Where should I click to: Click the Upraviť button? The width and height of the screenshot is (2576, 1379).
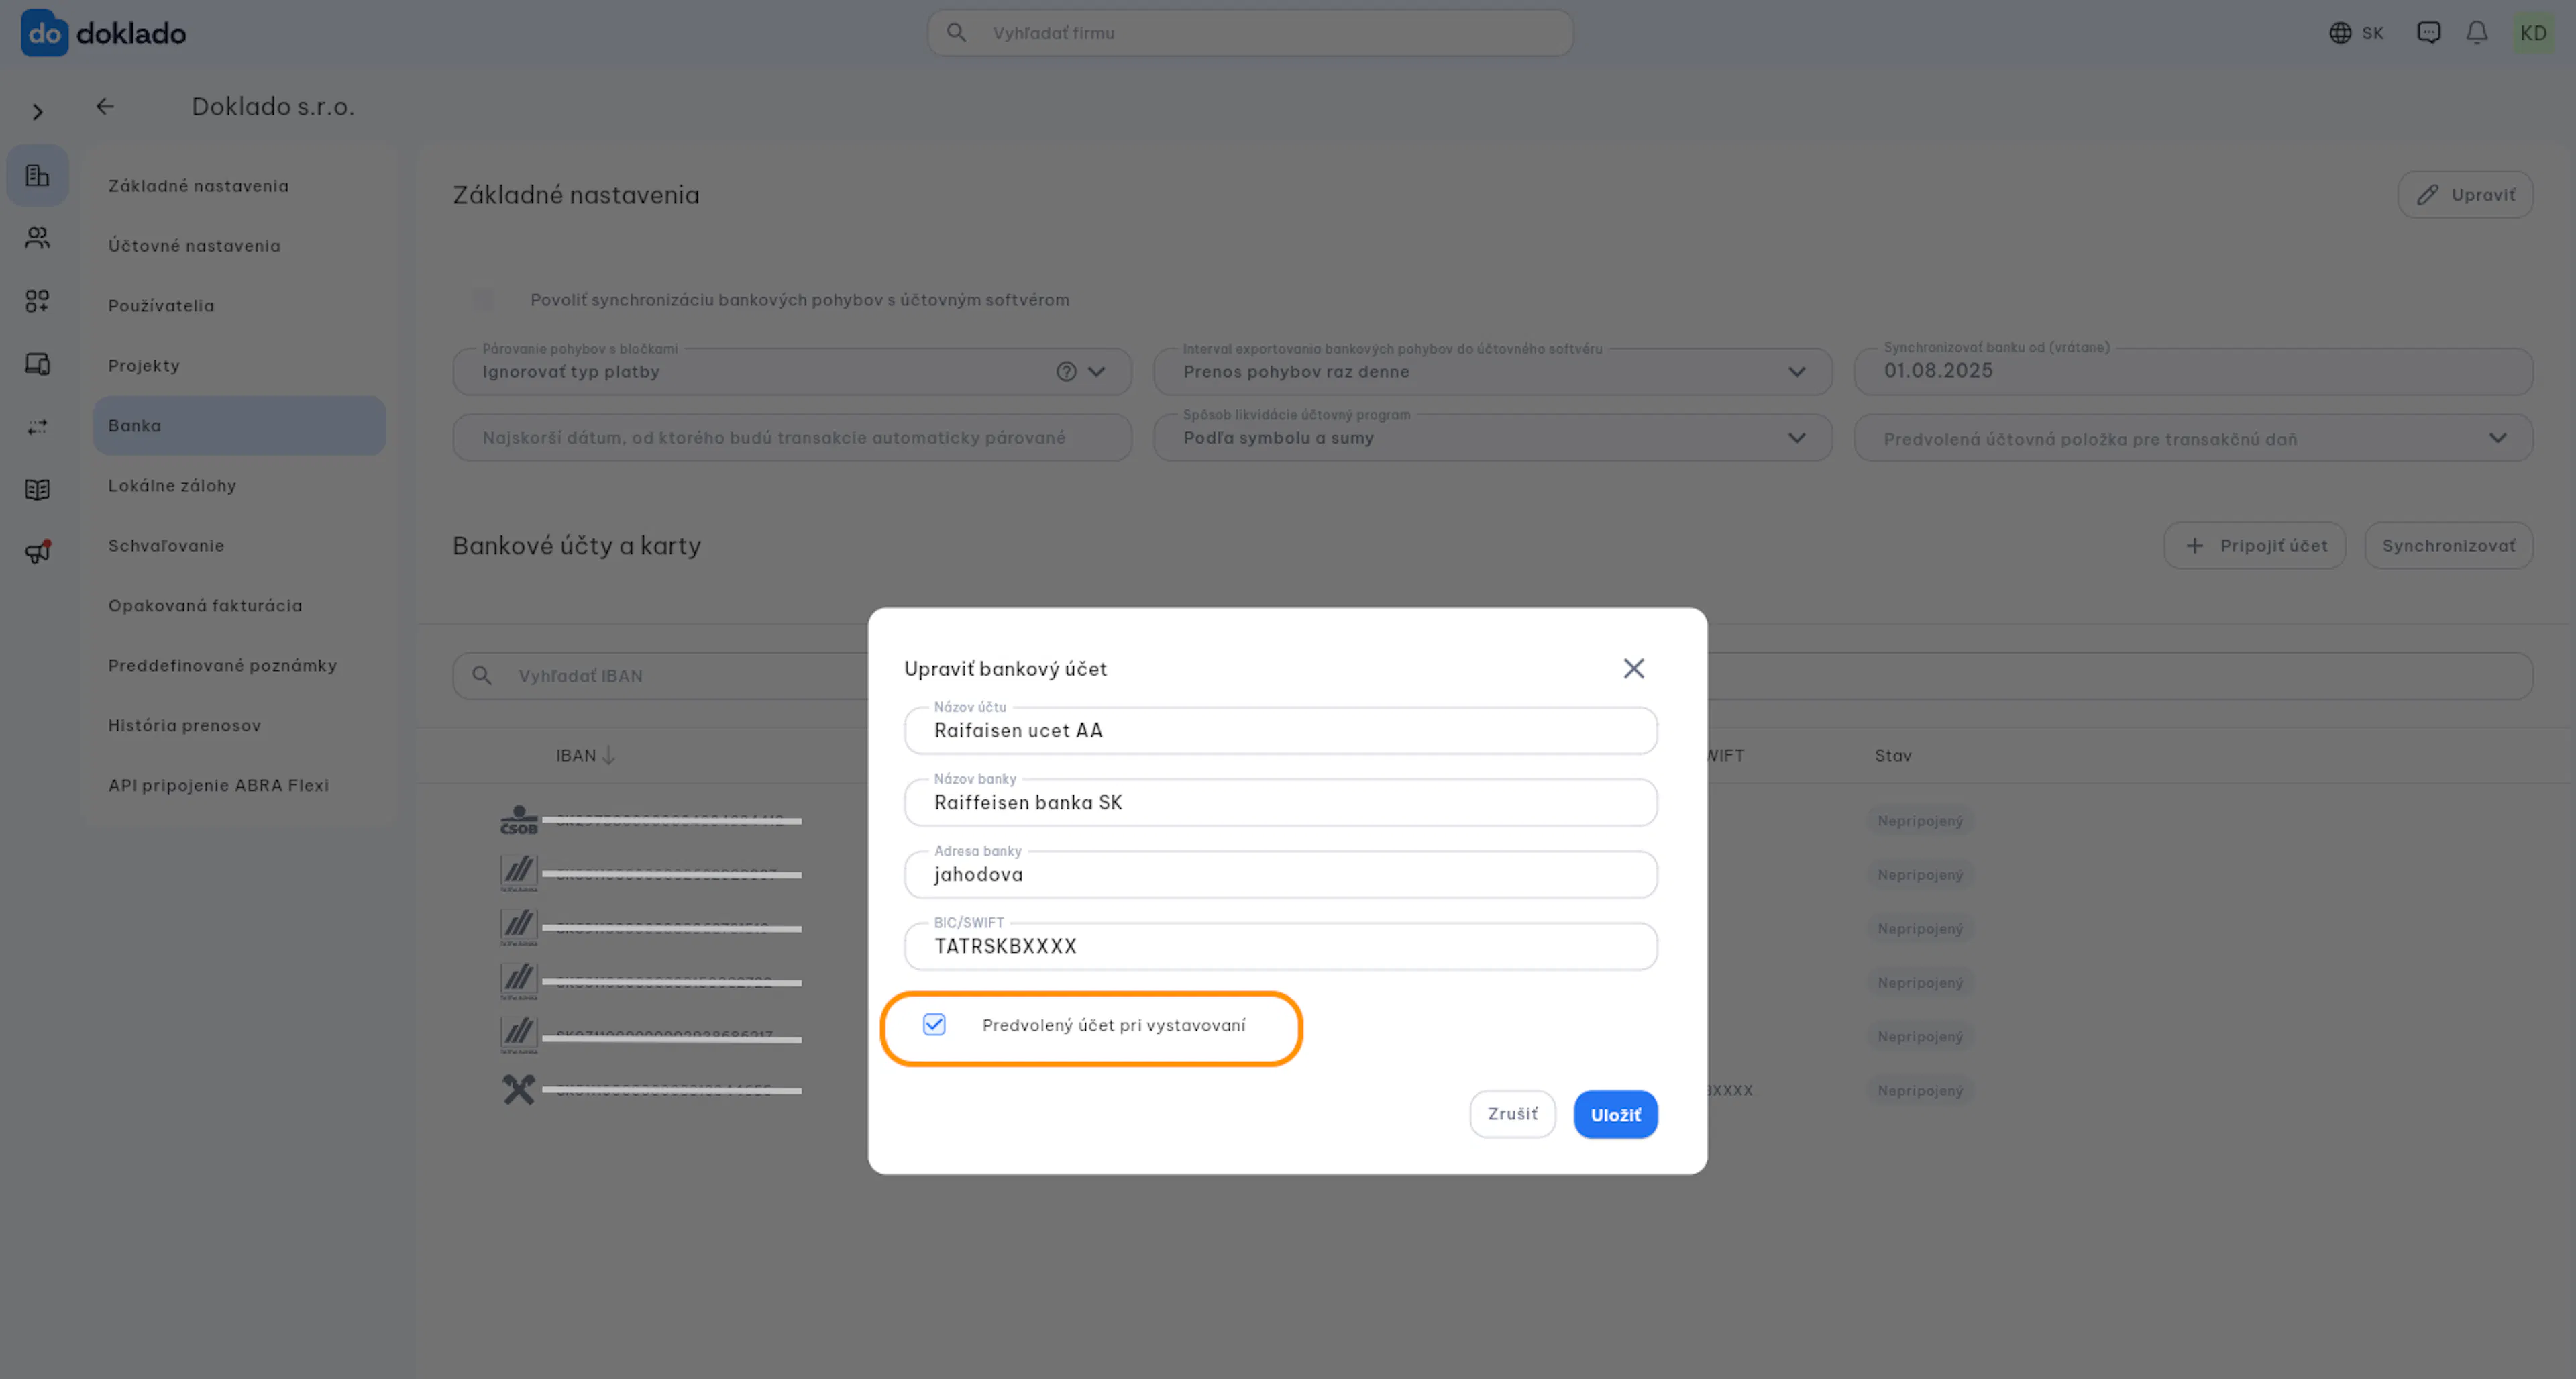coord(2465,195)
